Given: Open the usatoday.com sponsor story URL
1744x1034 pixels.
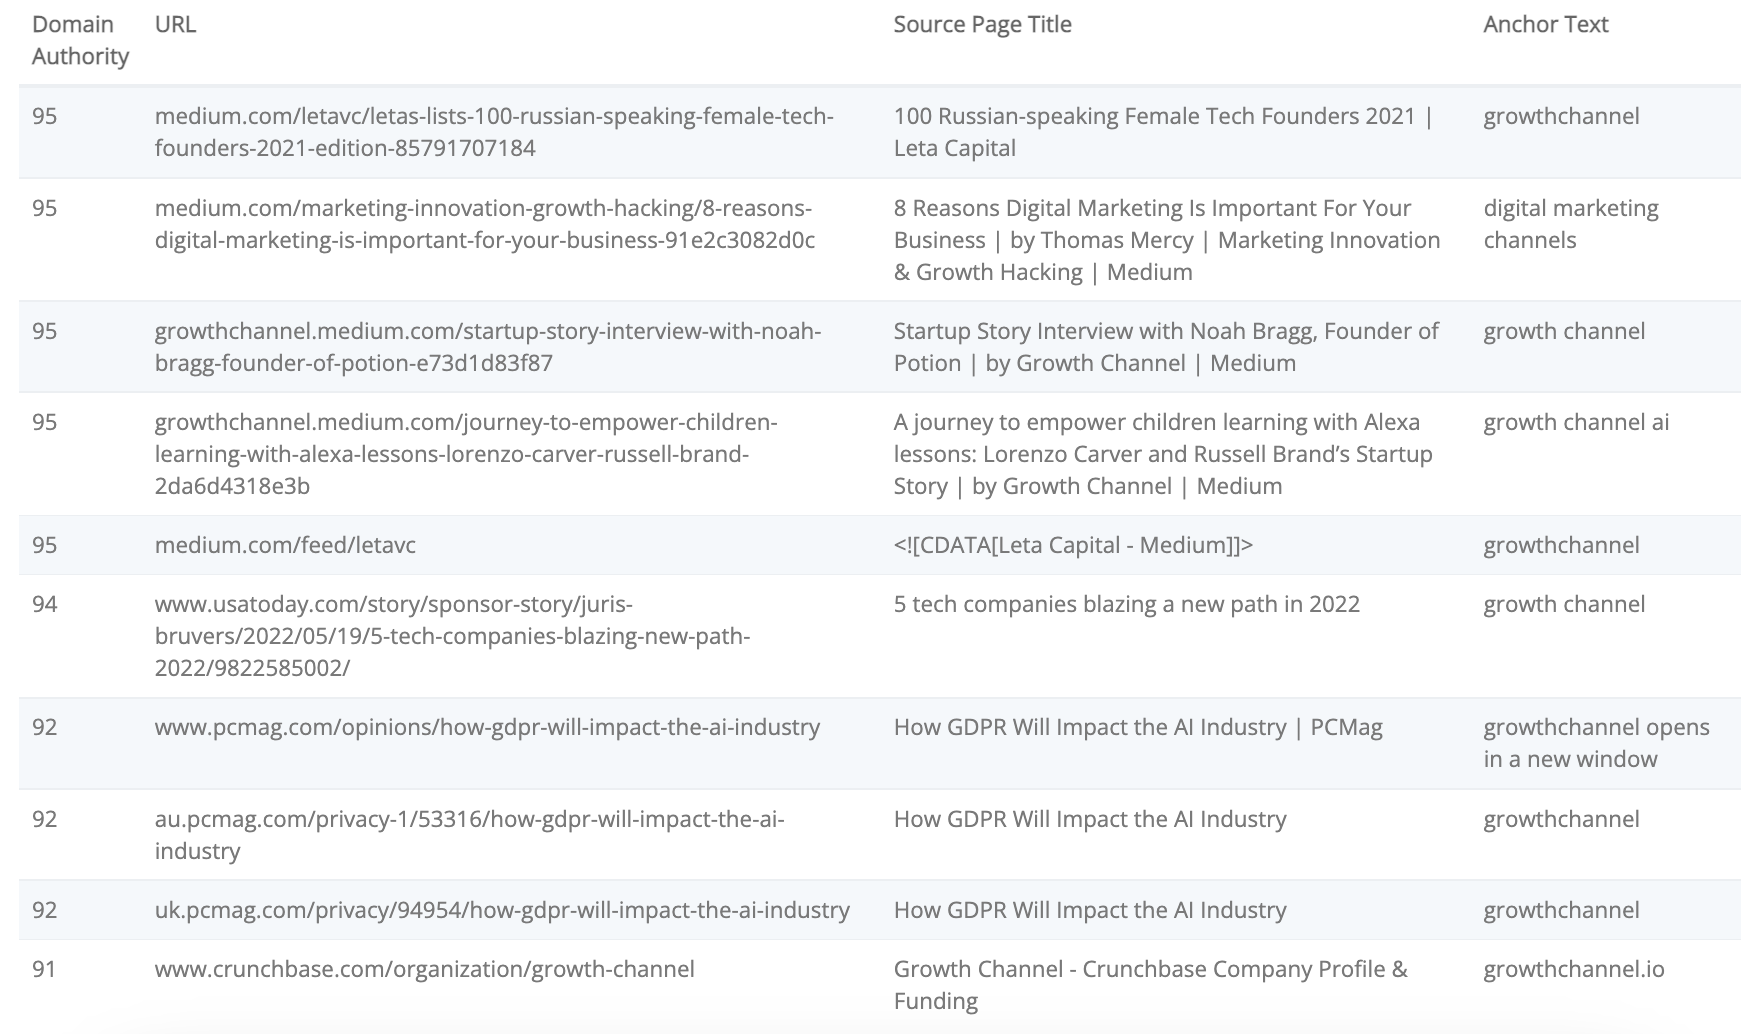Looking at the screenshot, I should click(x=452, y=636).
